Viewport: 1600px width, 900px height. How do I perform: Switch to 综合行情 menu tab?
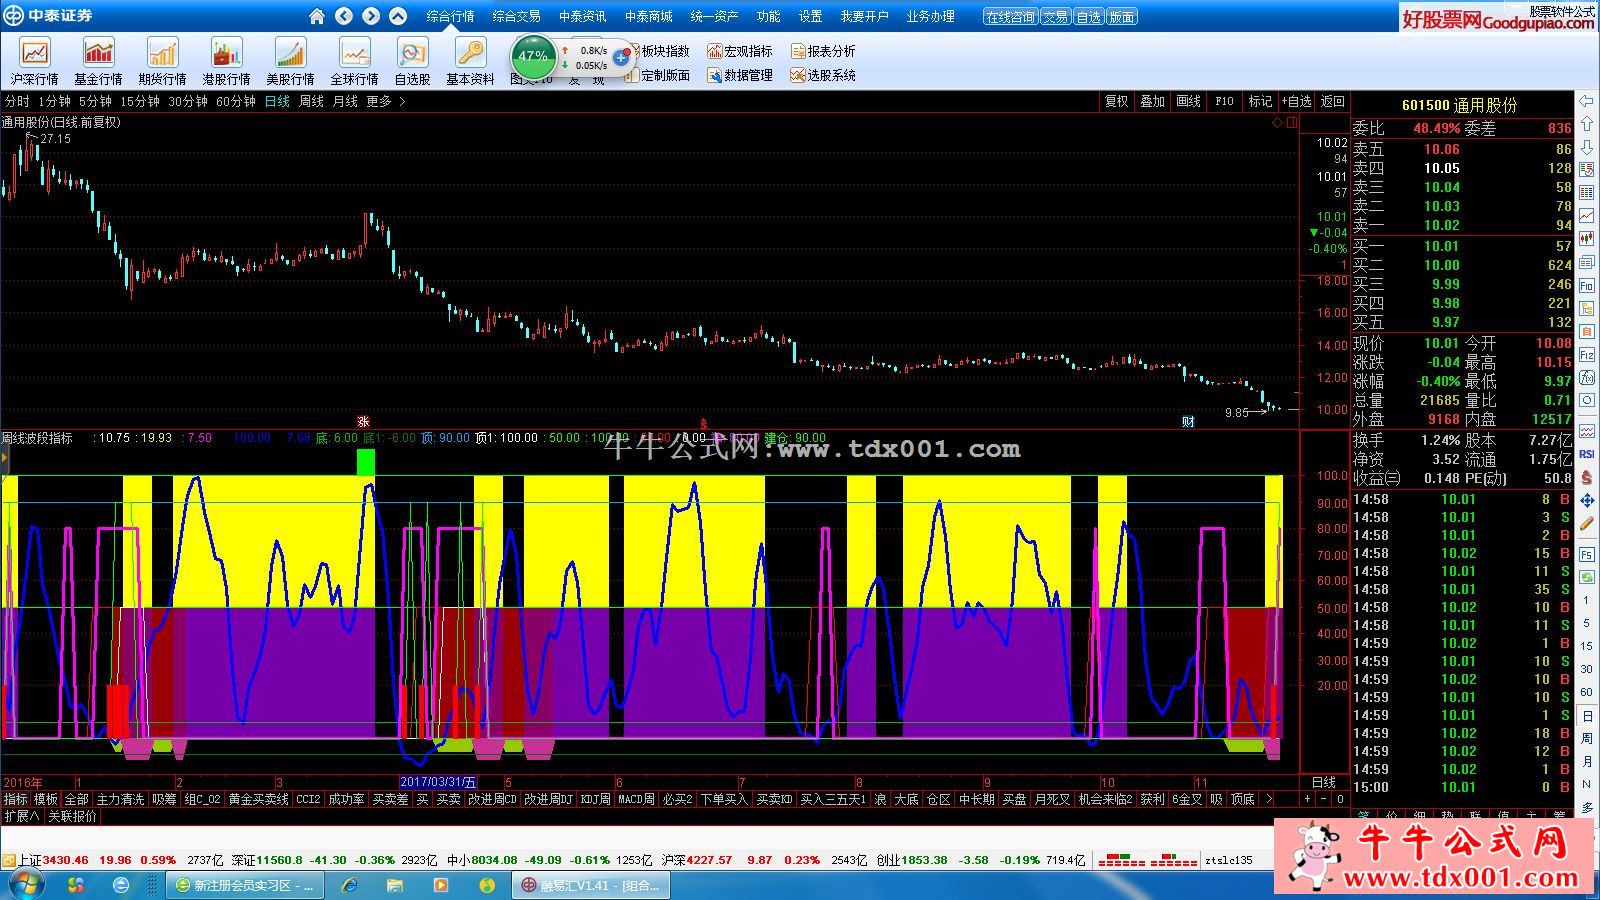450,17
